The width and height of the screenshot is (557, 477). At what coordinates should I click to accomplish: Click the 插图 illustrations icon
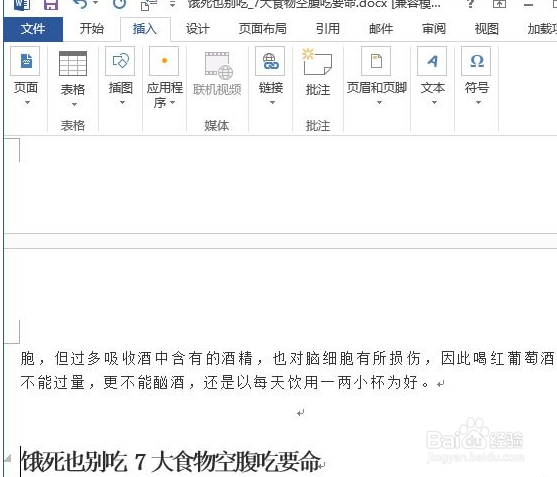coord(120,61)
